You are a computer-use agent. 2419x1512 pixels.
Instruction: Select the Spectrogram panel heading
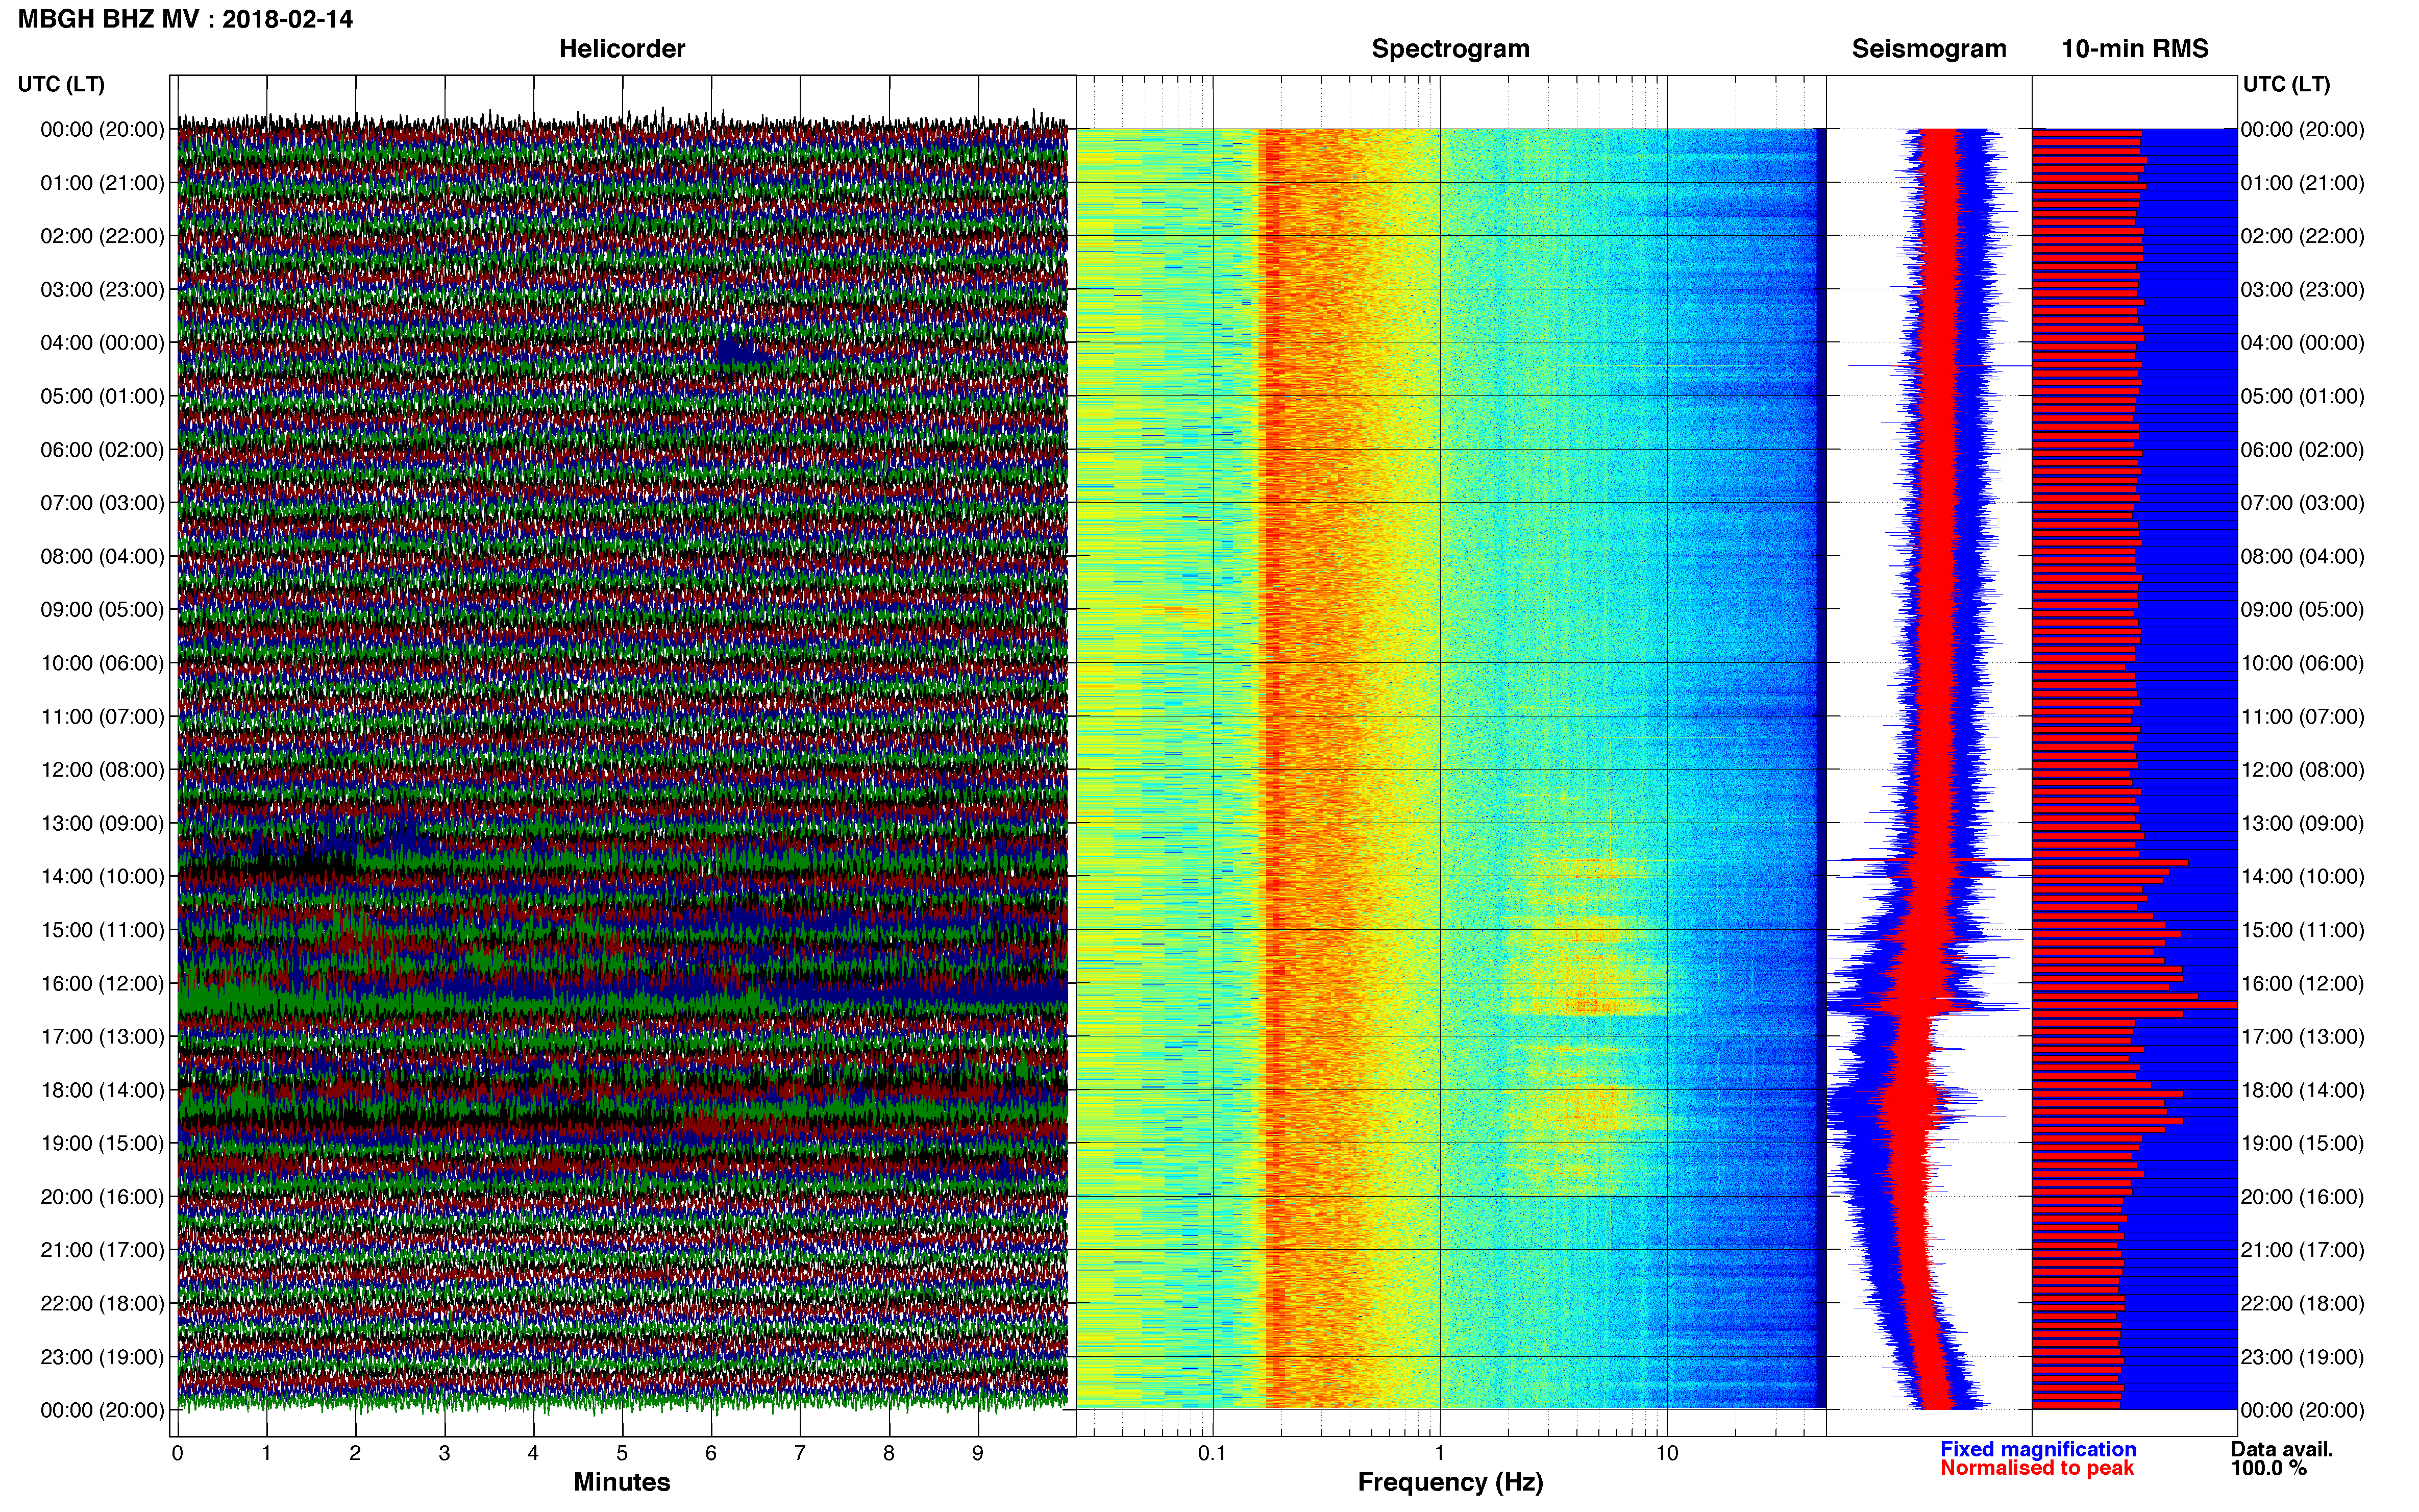point(1450,49)
